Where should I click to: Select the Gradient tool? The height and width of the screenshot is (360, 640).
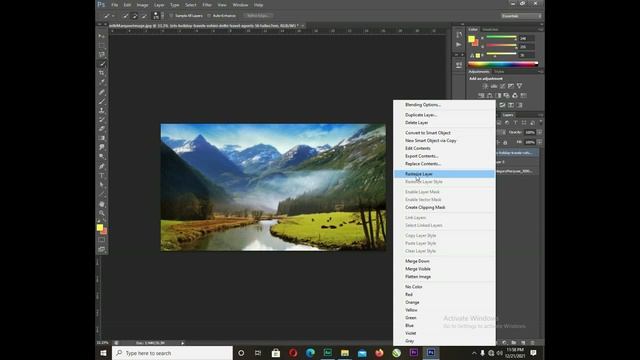[x=102, y=138]
